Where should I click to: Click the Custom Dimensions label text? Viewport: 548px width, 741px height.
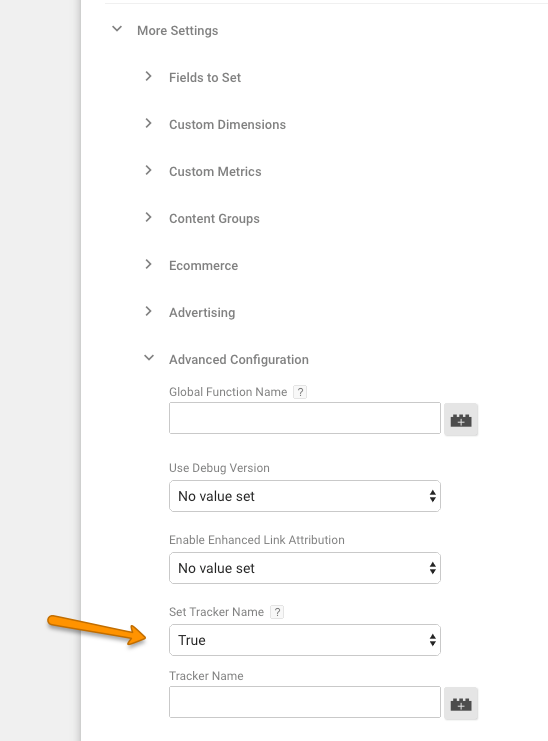(x=227, y=125)
